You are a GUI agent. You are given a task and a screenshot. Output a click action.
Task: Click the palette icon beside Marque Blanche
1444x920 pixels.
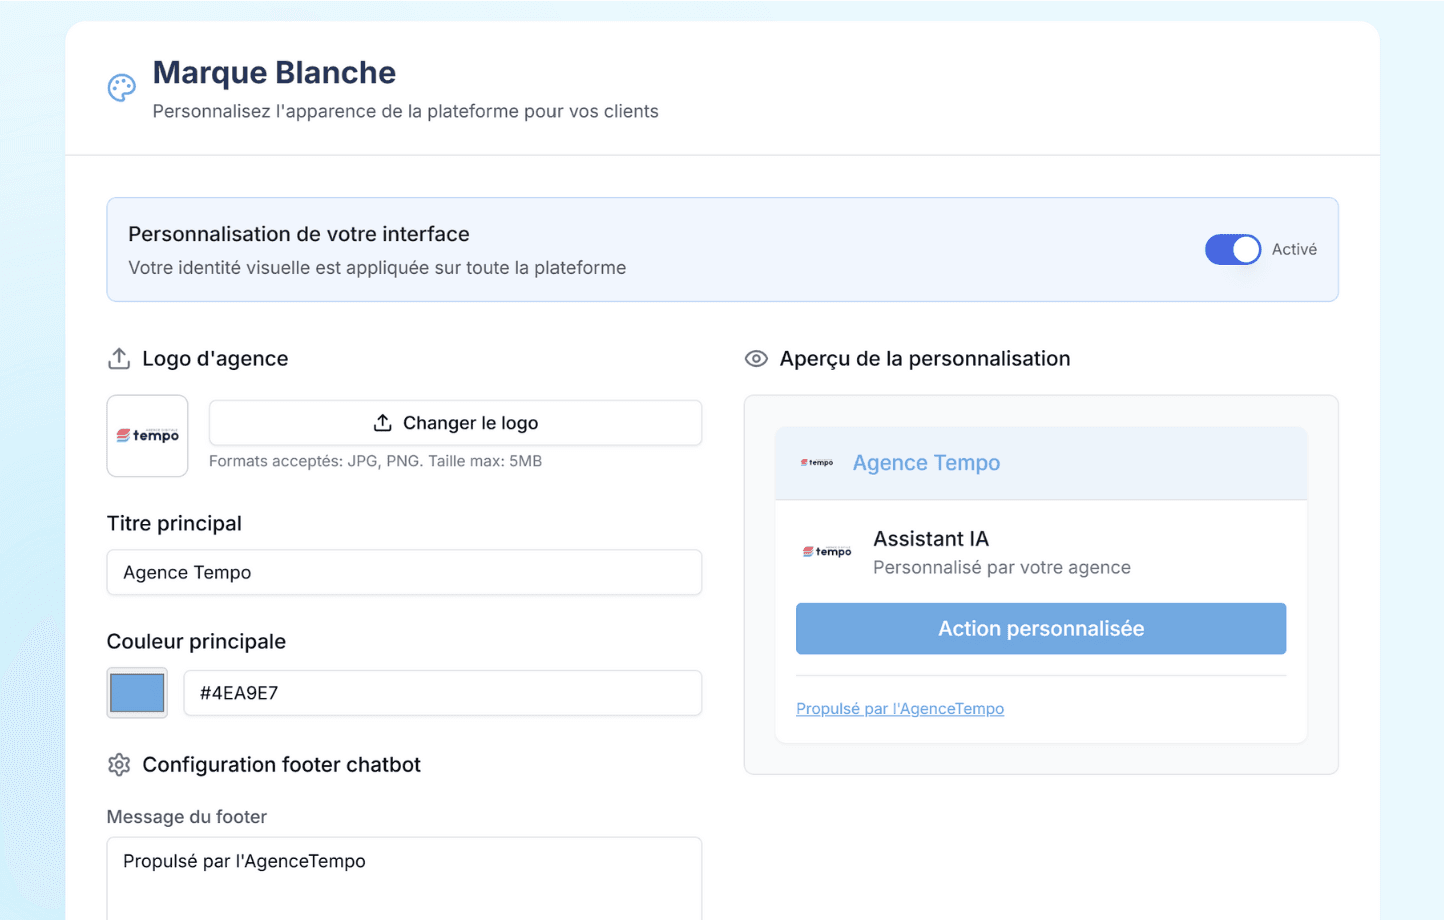[x=121, y=87]
